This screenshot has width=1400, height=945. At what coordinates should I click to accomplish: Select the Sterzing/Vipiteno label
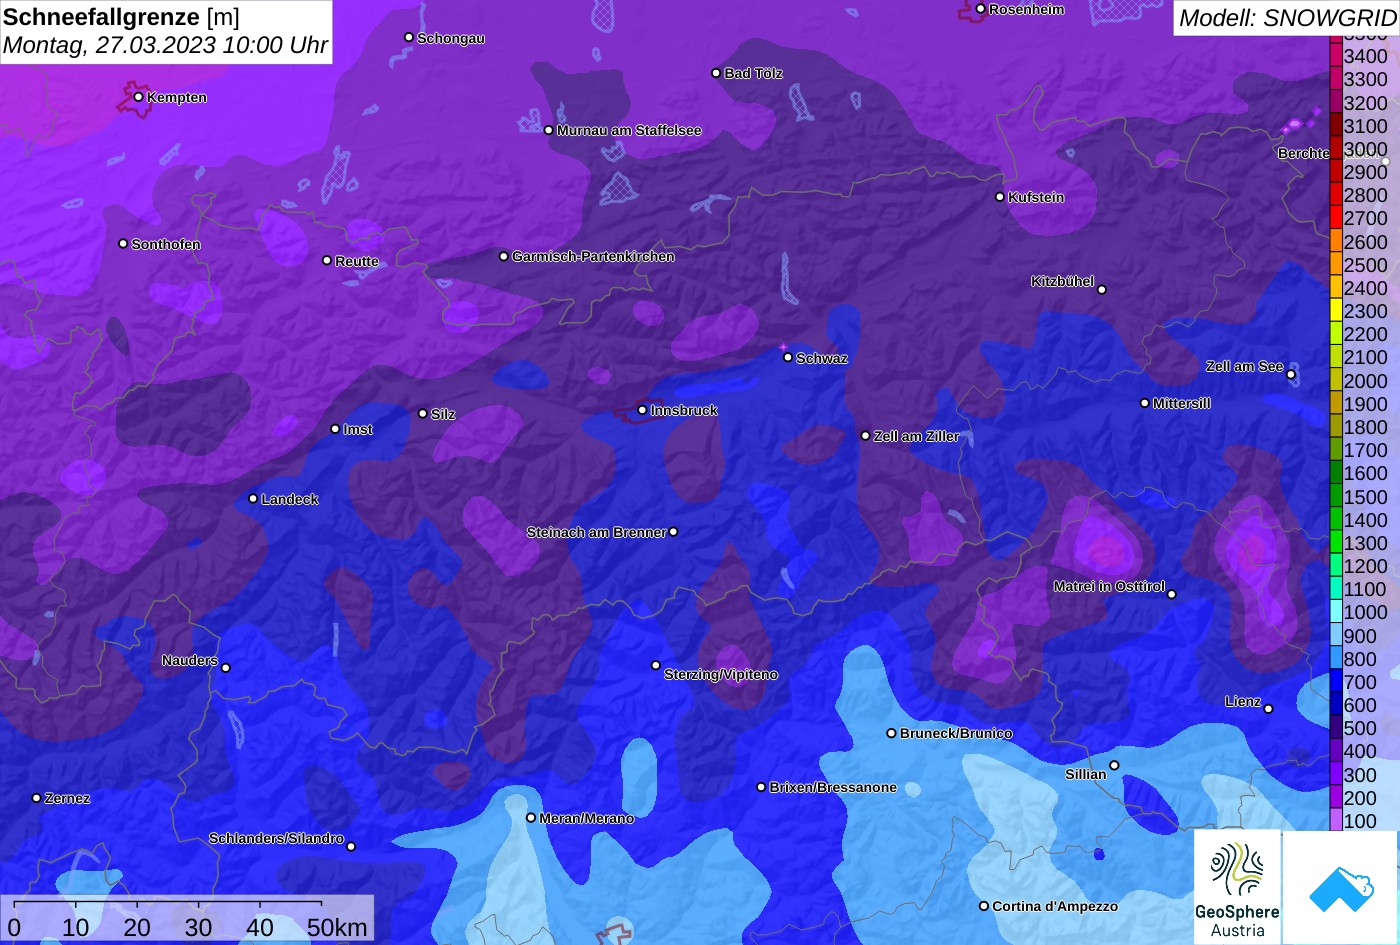pyautogui.click(x=721, y=675)
